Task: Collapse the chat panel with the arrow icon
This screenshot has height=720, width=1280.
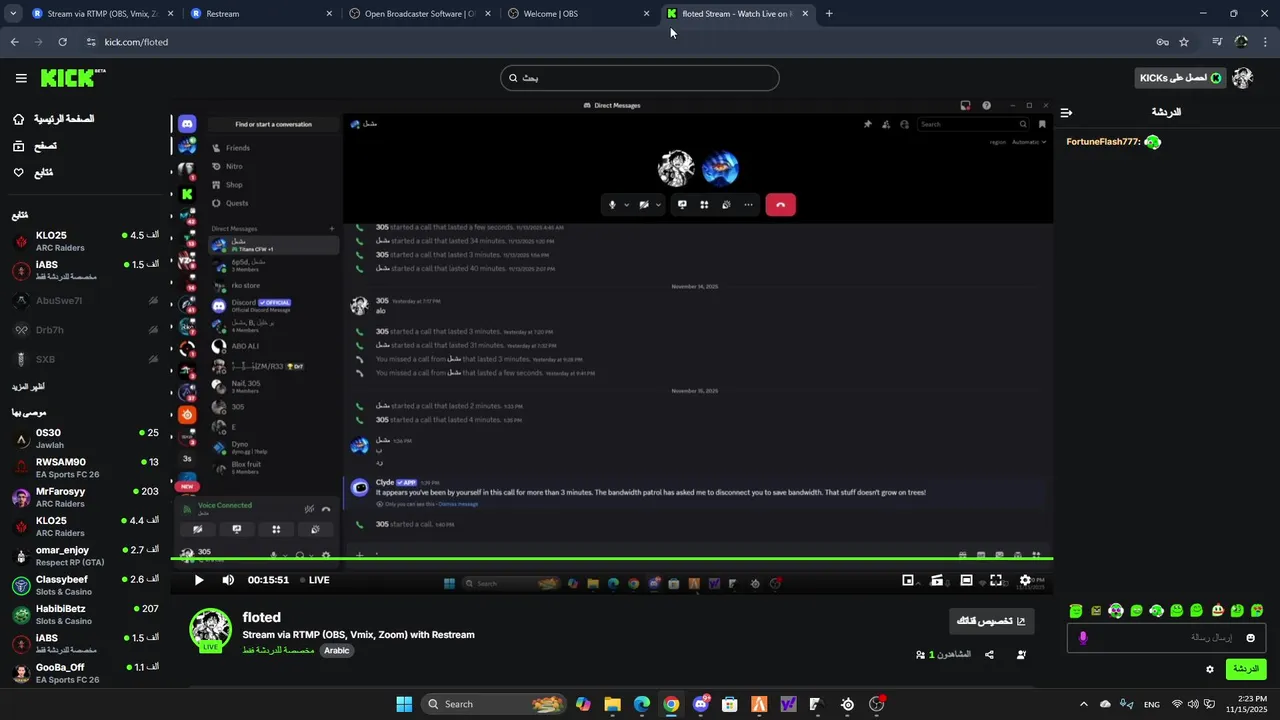Action: tap(1066, 113)
